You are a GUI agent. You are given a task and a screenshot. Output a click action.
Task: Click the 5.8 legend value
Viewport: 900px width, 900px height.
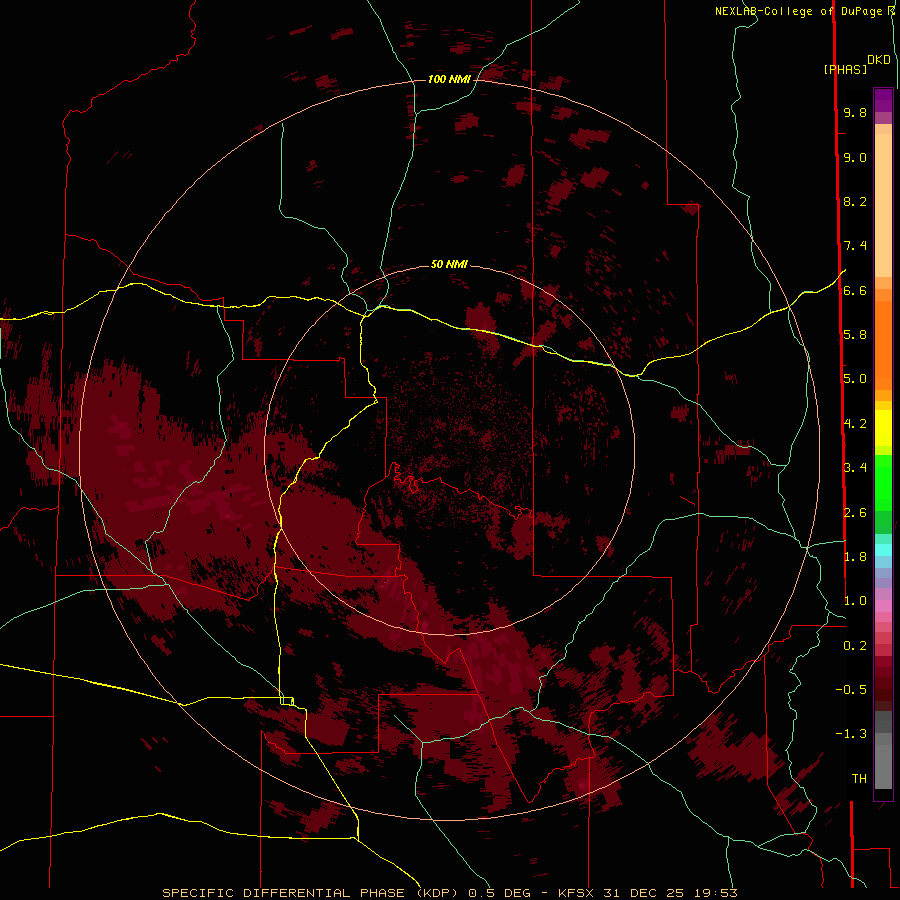[x=855, y=334]
